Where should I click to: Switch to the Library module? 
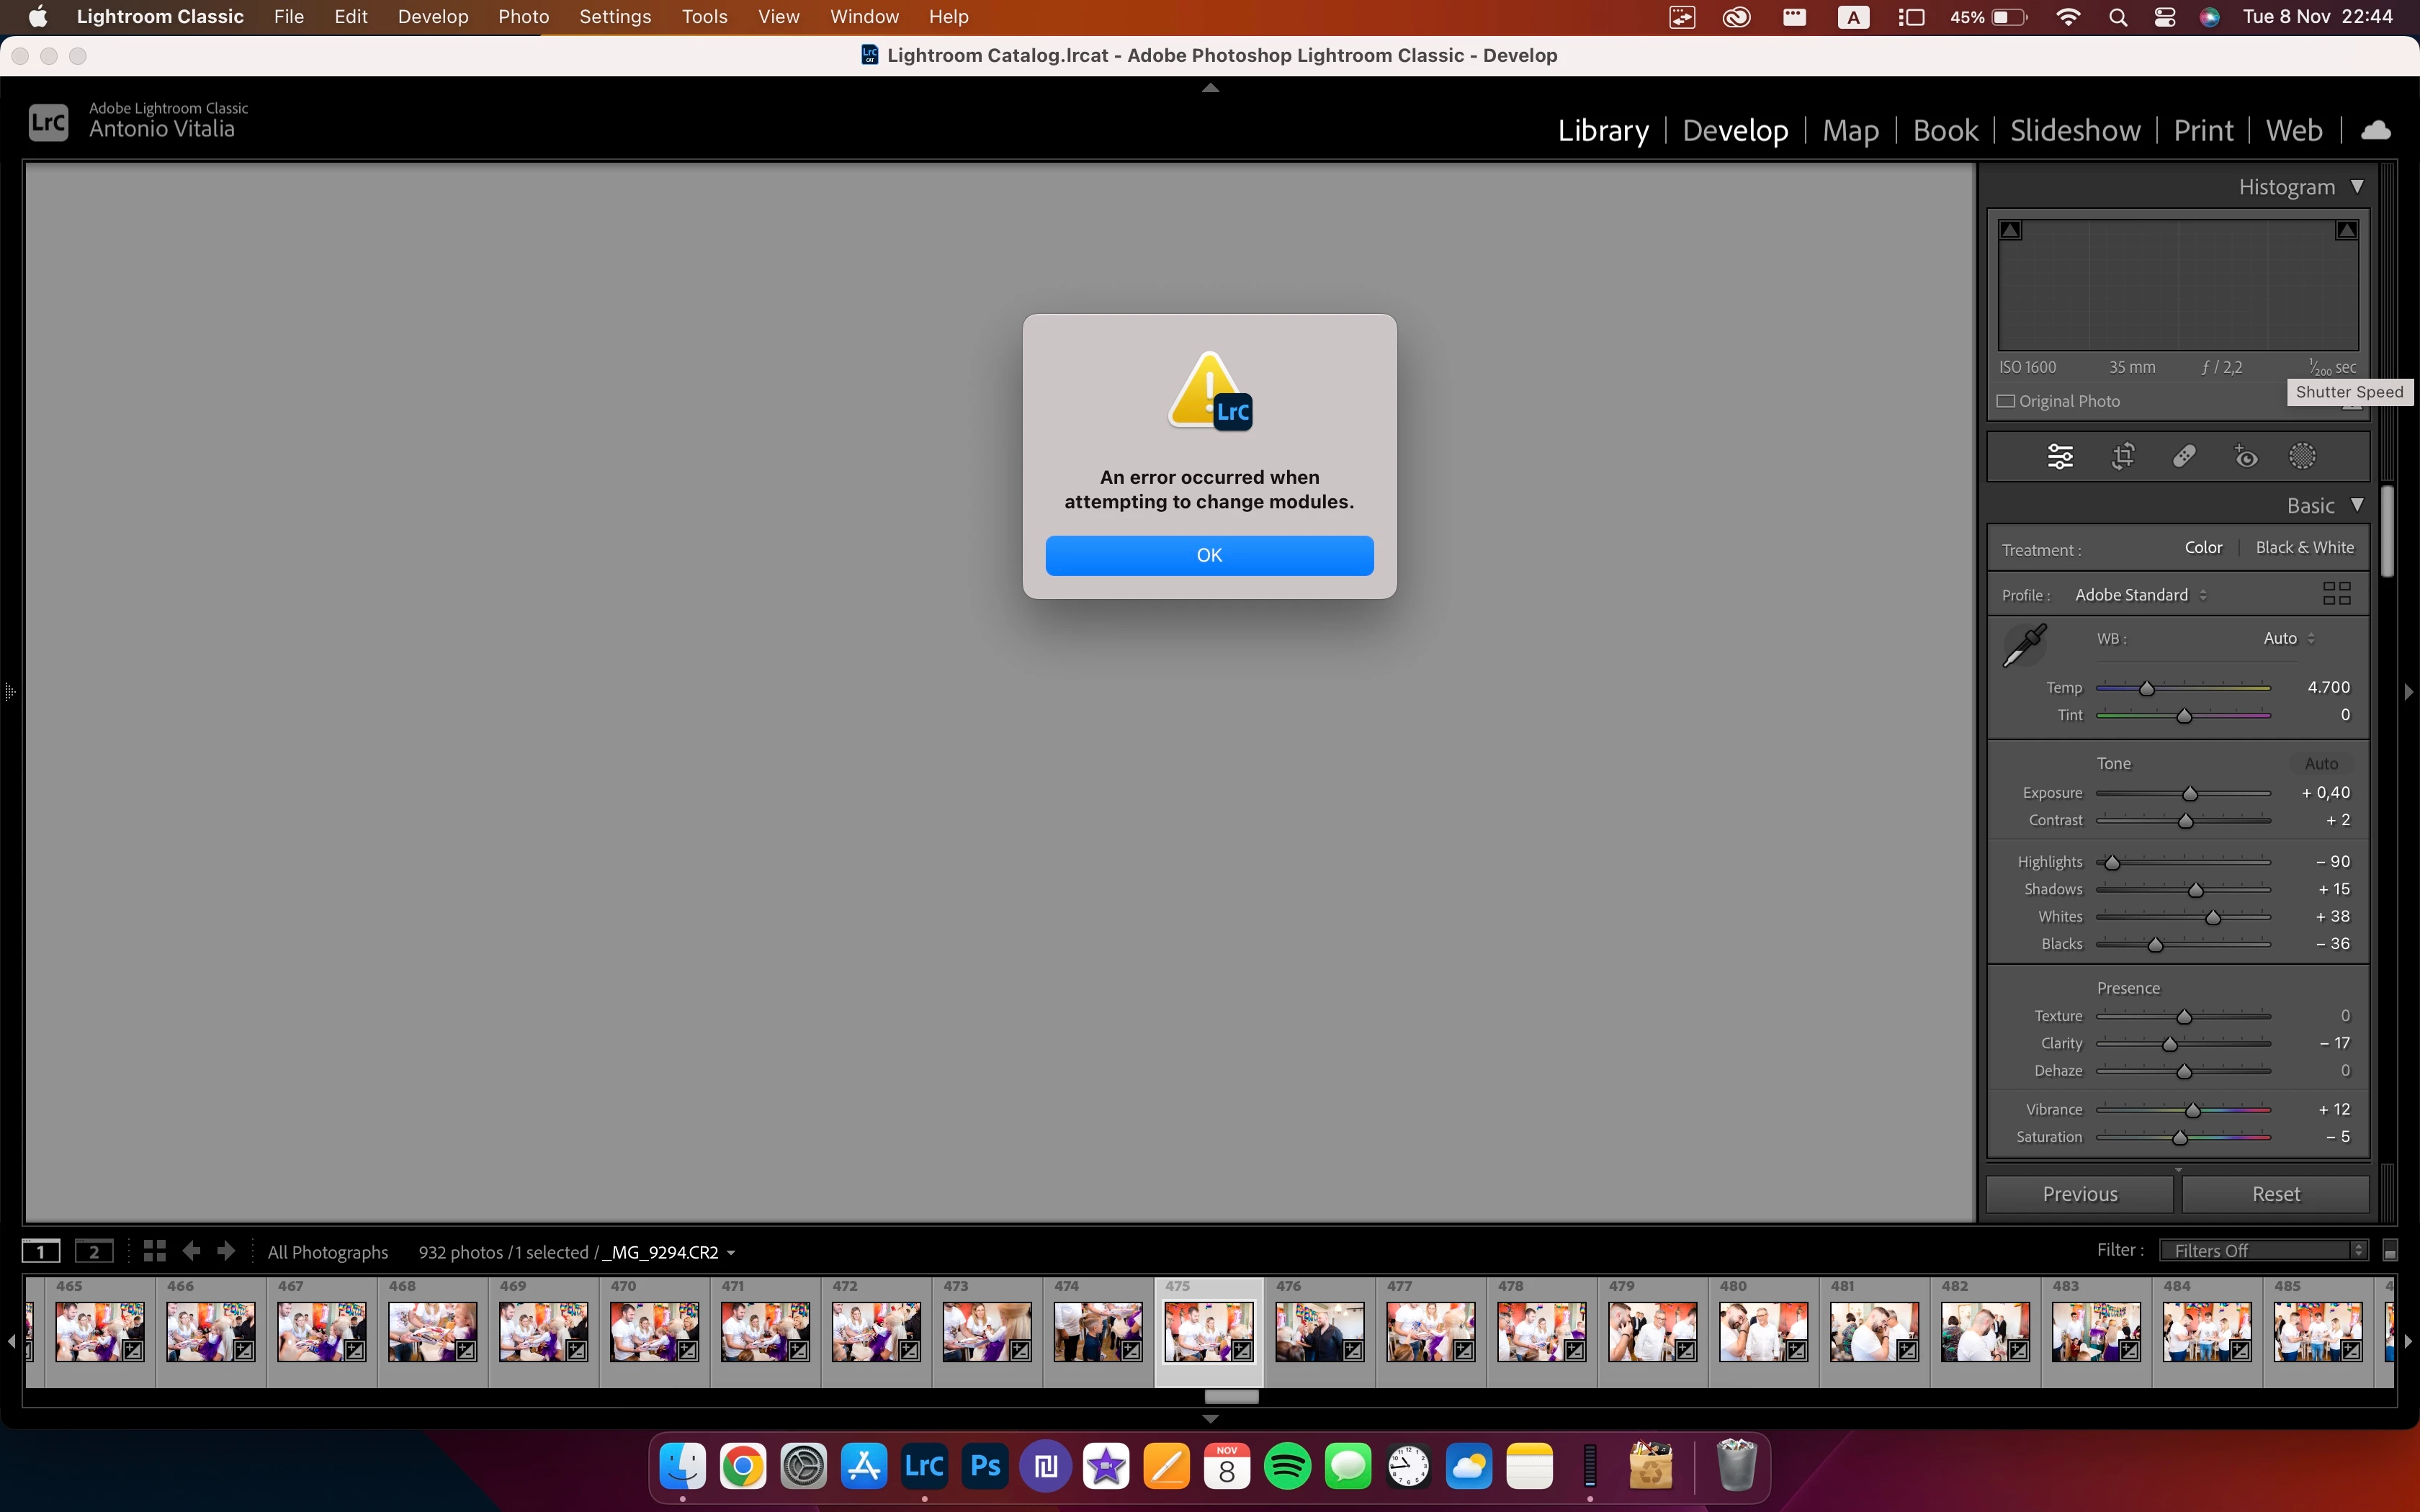point(1602,131)
